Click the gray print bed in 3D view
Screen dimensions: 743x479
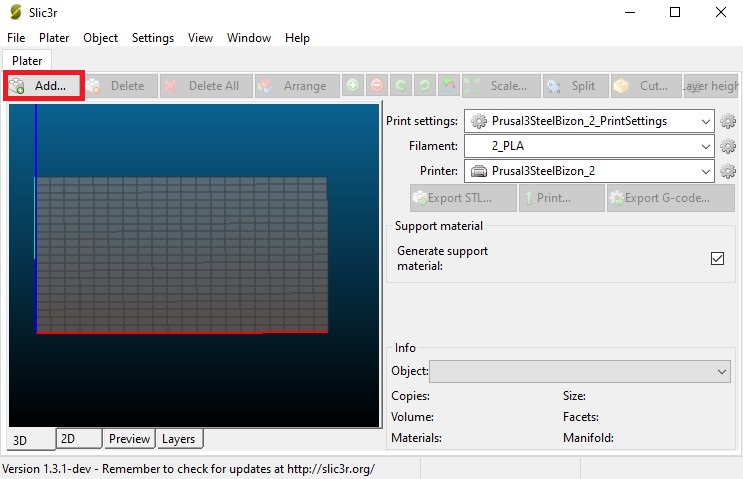(x=180, y=254)
